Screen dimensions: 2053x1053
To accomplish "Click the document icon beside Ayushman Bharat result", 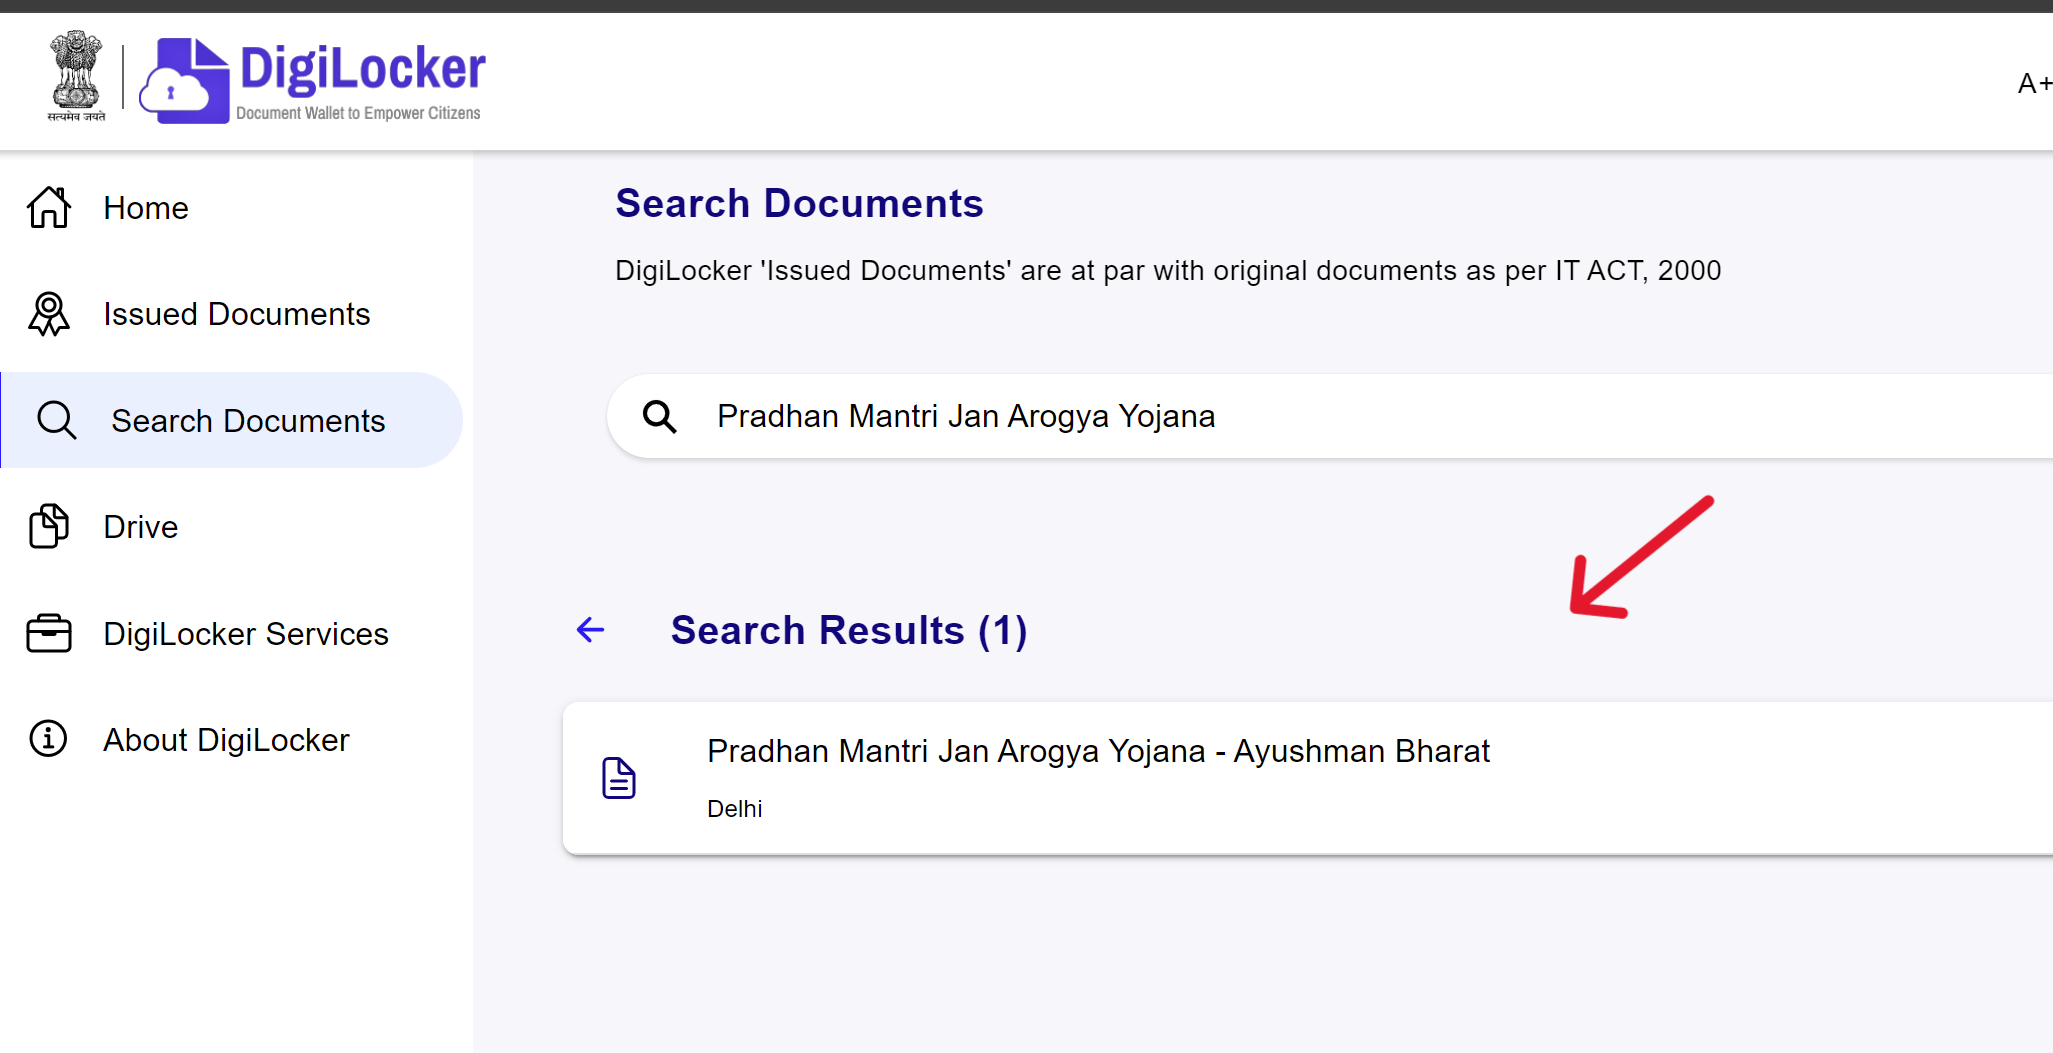I will [619, 777].
